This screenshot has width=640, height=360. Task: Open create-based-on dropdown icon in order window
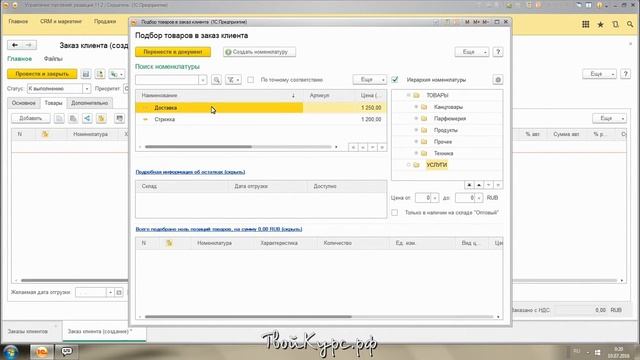(x=117, y=74)
